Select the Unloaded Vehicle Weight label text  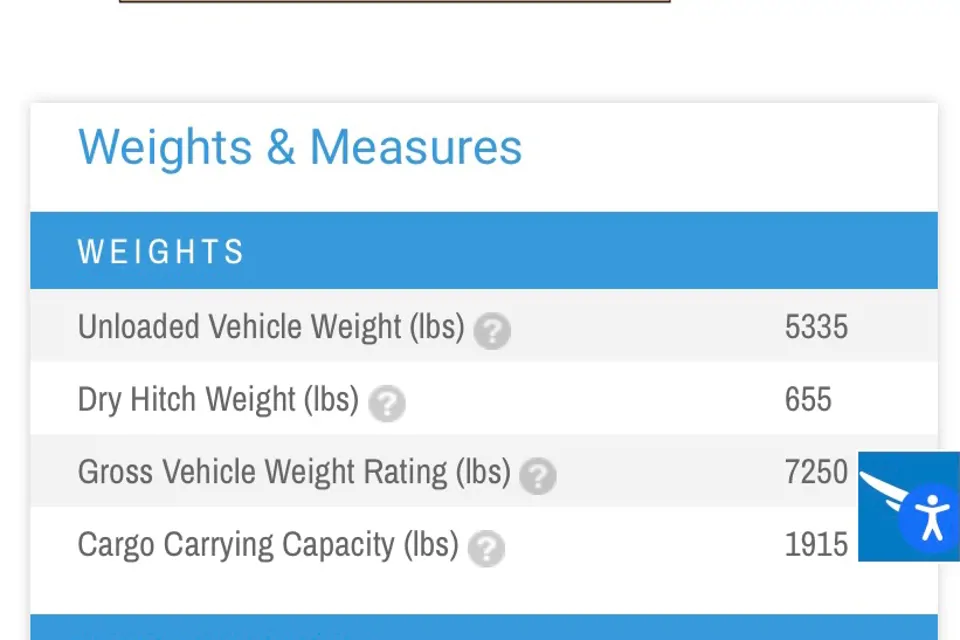point(240,327)
